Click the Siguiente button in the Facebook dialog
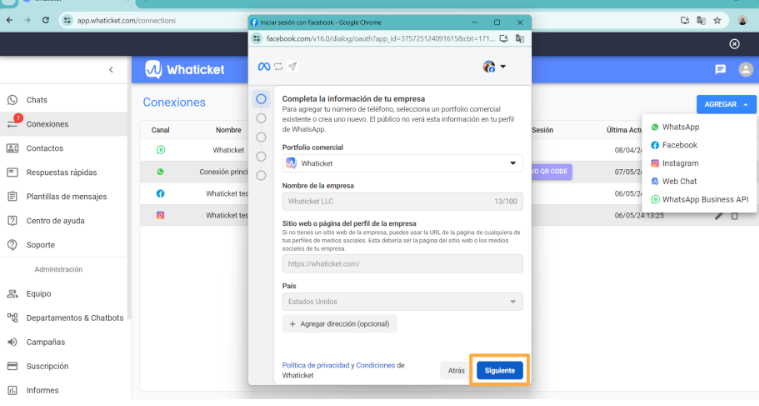Image resolution: width=759 pixels, height=406 pixels. click(x=500, y=370)
